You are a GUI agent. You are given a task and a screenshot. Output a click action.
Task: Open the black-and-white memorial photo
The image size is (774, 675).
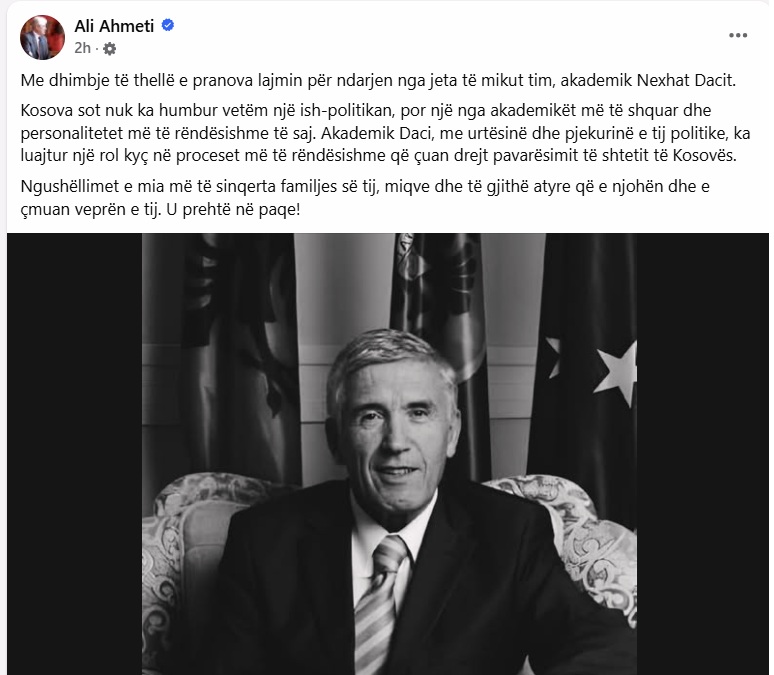coord(389,454)
